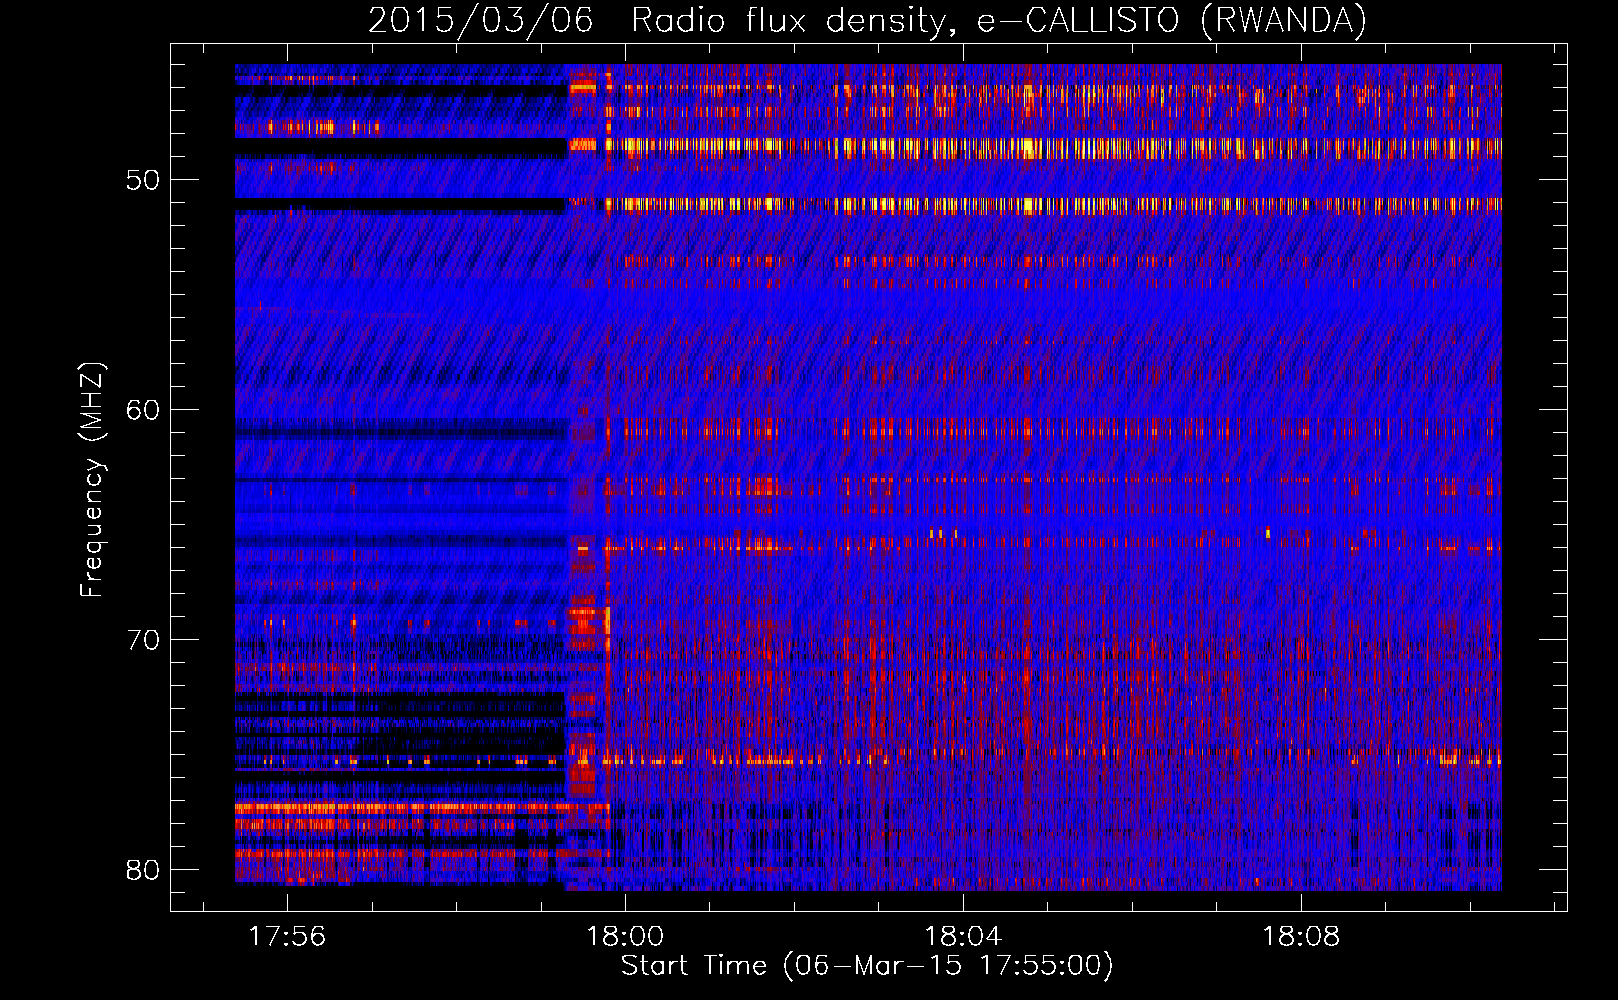
Task: Click the 'Frequency (MHZ)' axis label
Action: point(92,480)
